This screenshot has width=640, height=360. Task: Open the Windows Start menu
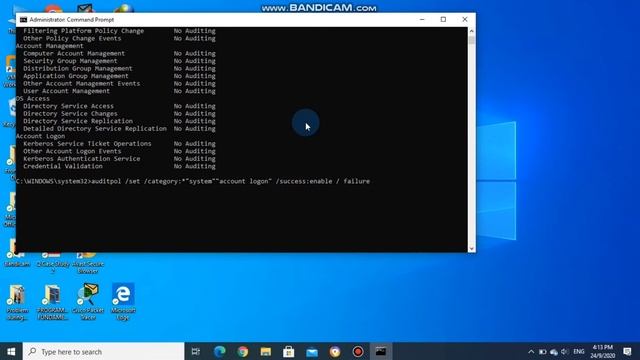point(11,351)
